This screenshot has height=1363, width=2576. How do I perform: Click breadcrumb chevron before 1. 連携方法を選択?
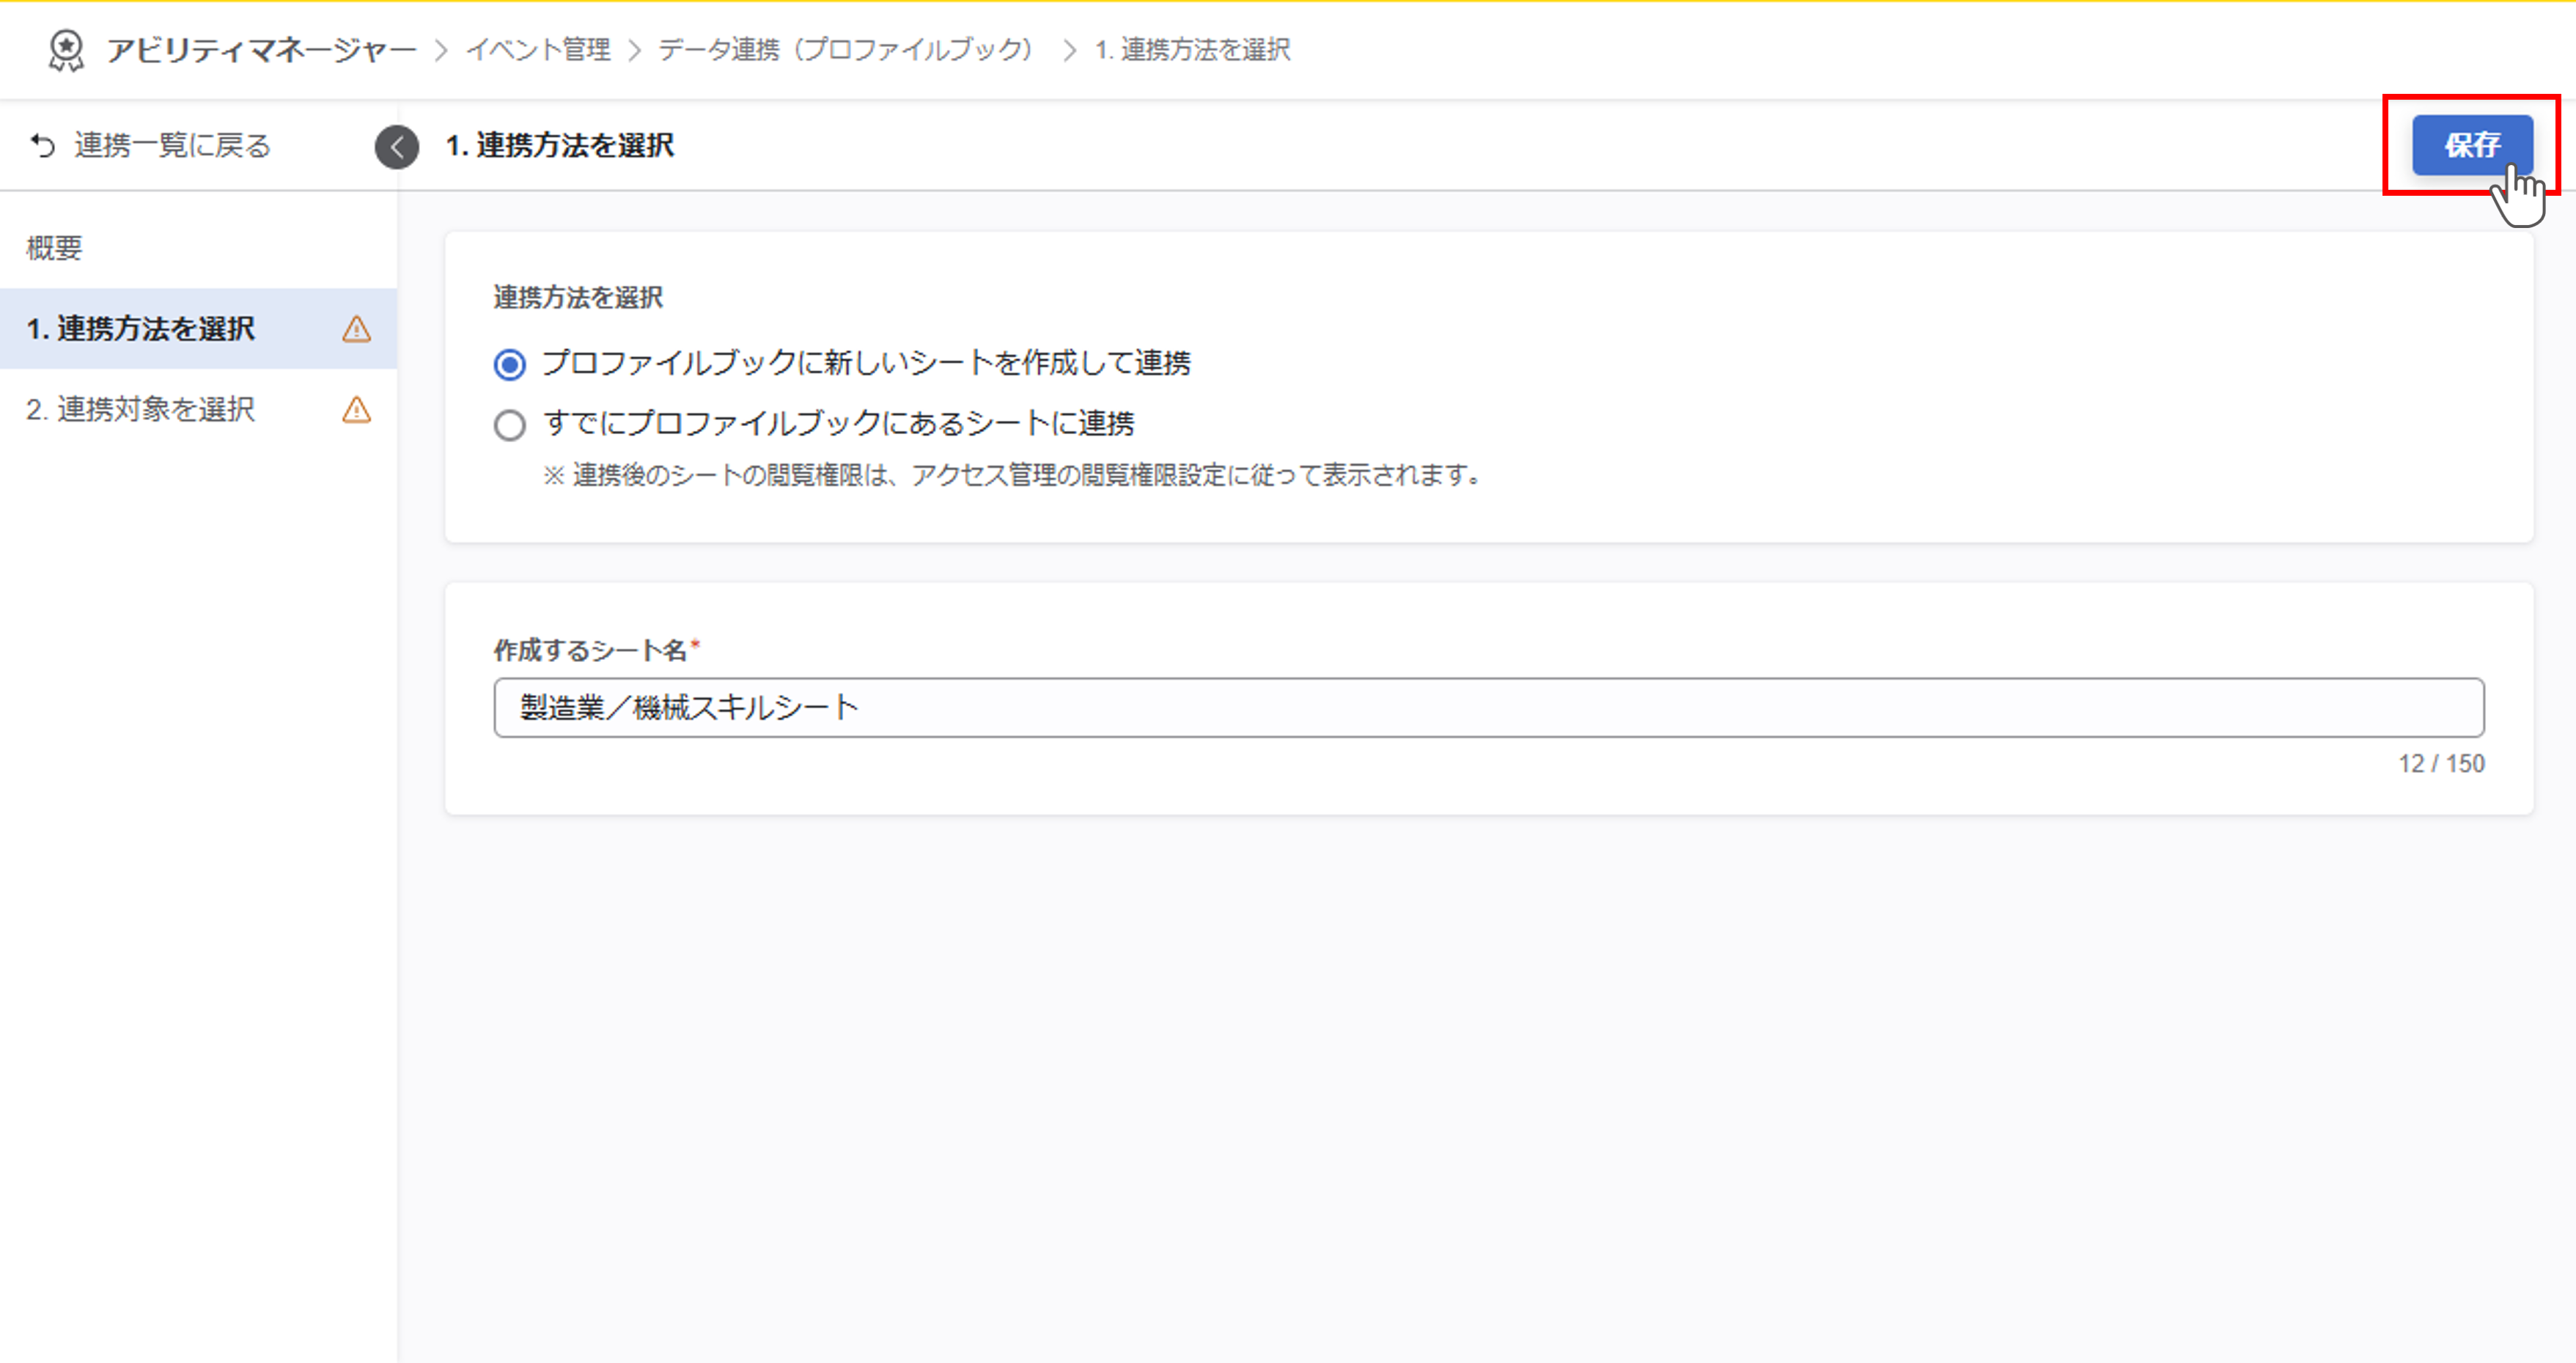point(1070,51)
